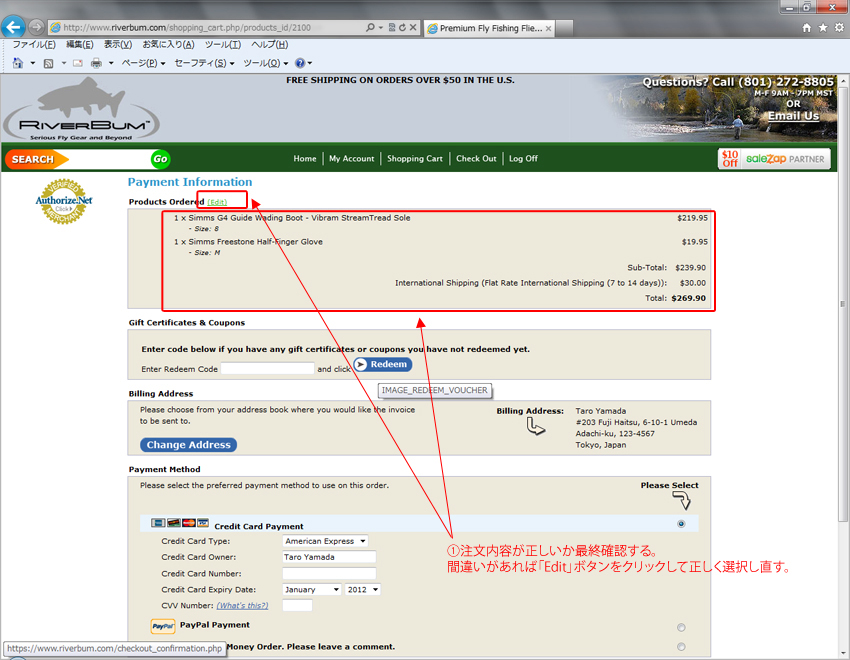850x660 pixels.
Task: Click the browser Back arrow button
Action: (x=14, y=27)
